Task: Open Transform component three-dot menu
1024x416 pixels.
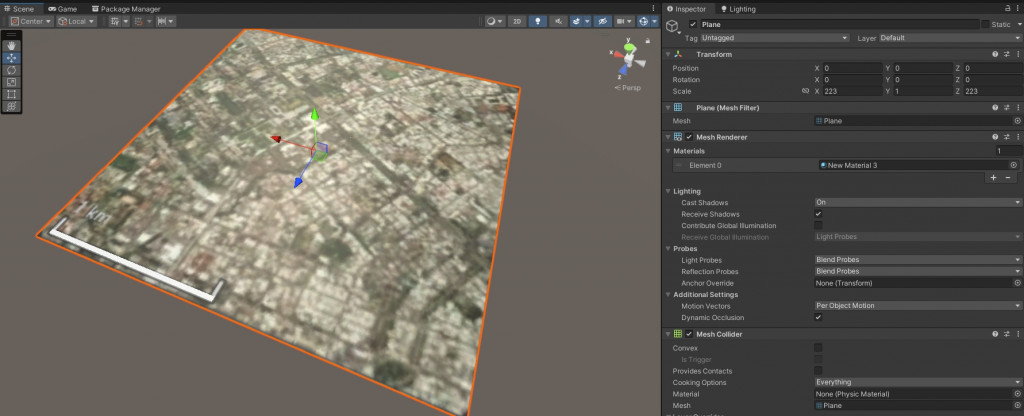Action: [x=1017, y=54]
